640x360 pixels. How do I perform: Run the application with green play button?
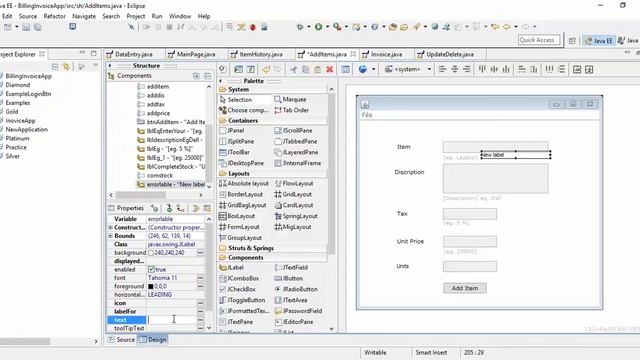pos(318,27)
